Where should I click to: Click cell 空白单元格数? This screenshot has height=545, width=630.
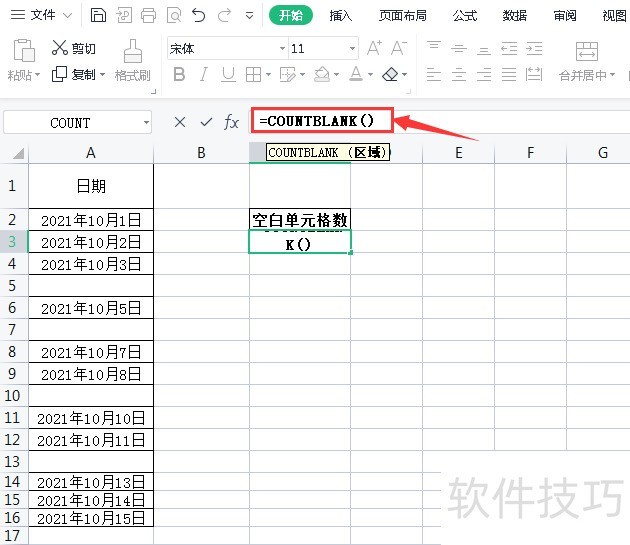click(x=300, y=220)
